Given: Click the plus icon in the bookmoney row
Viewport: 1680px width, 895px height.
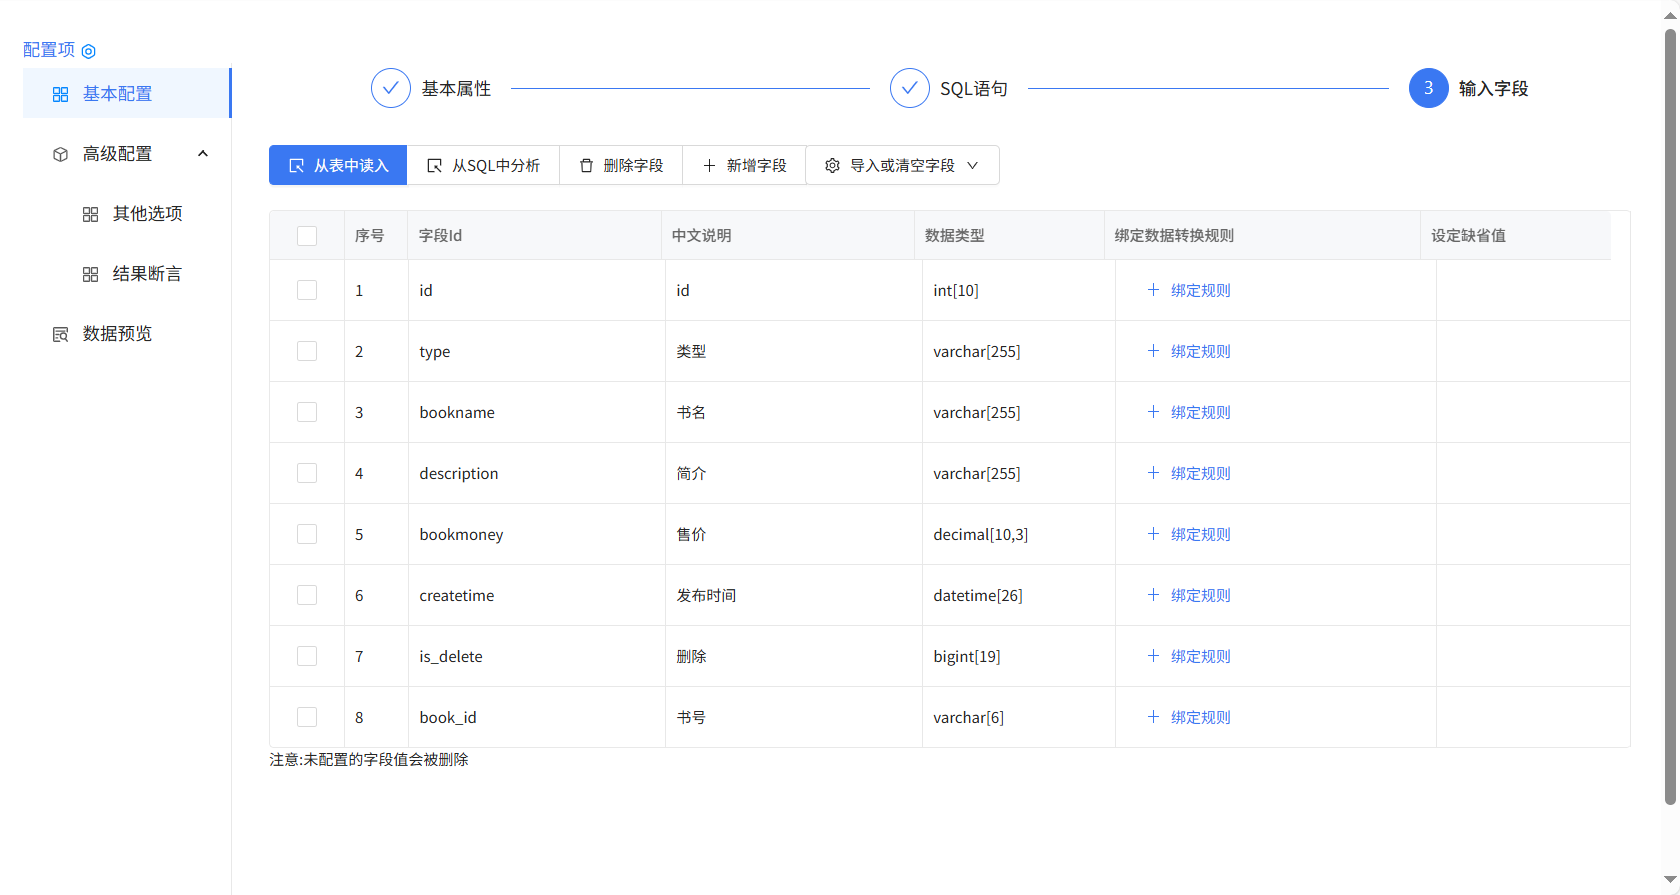Looking at the screenshot, I should point(1153,534).
